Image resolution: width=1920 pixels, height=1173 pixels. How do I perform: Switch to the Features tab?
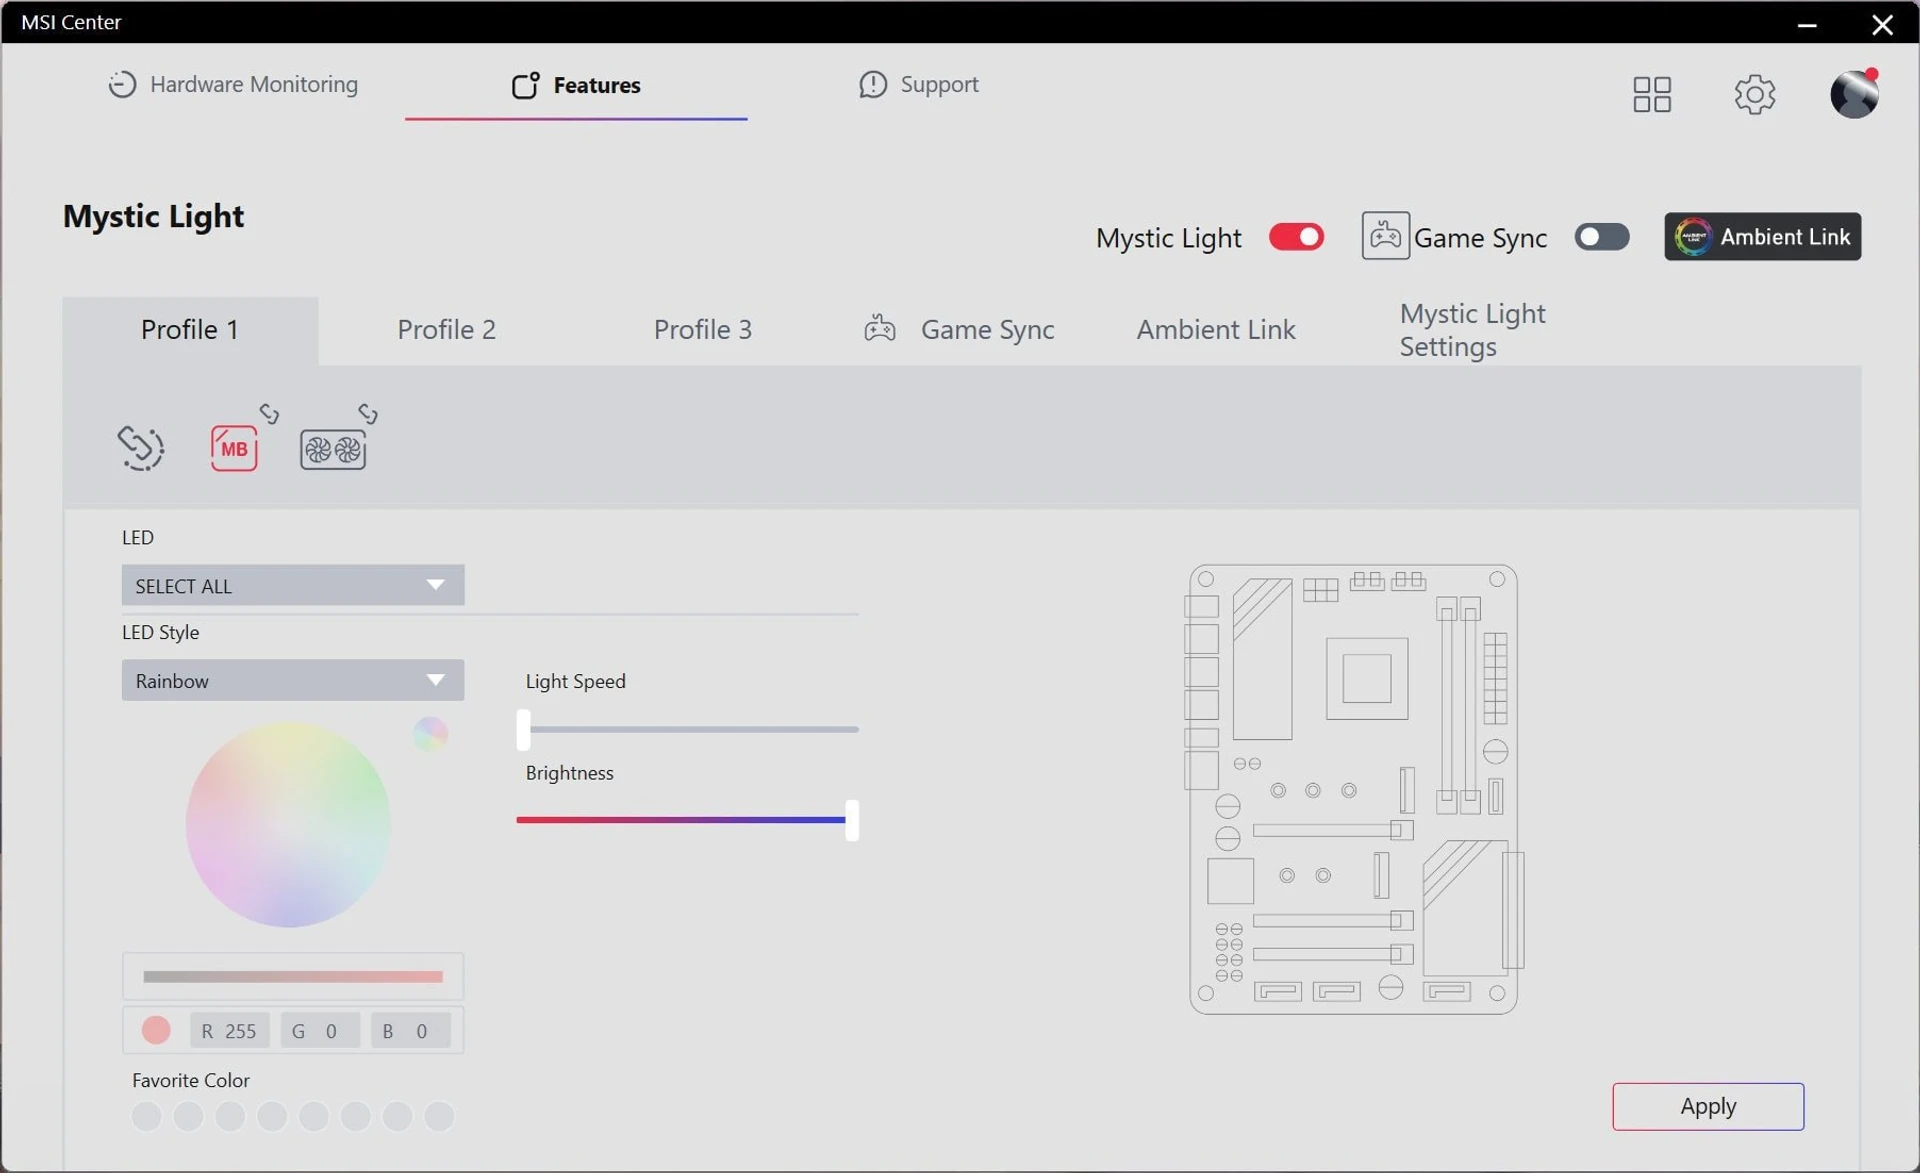pyautogui.click(x=576, y=85)
